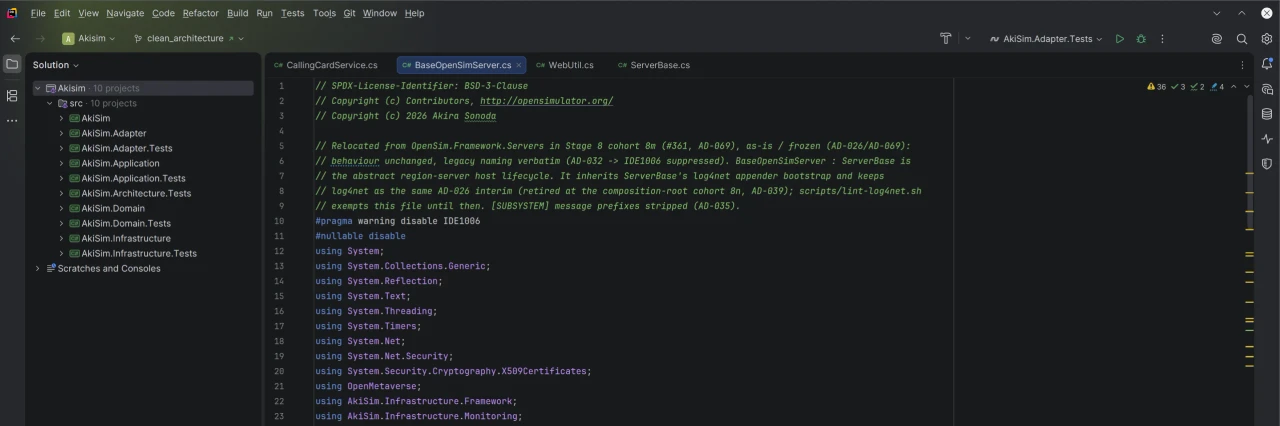Expand the AkiSim.Adapter project

click(61, 133)
